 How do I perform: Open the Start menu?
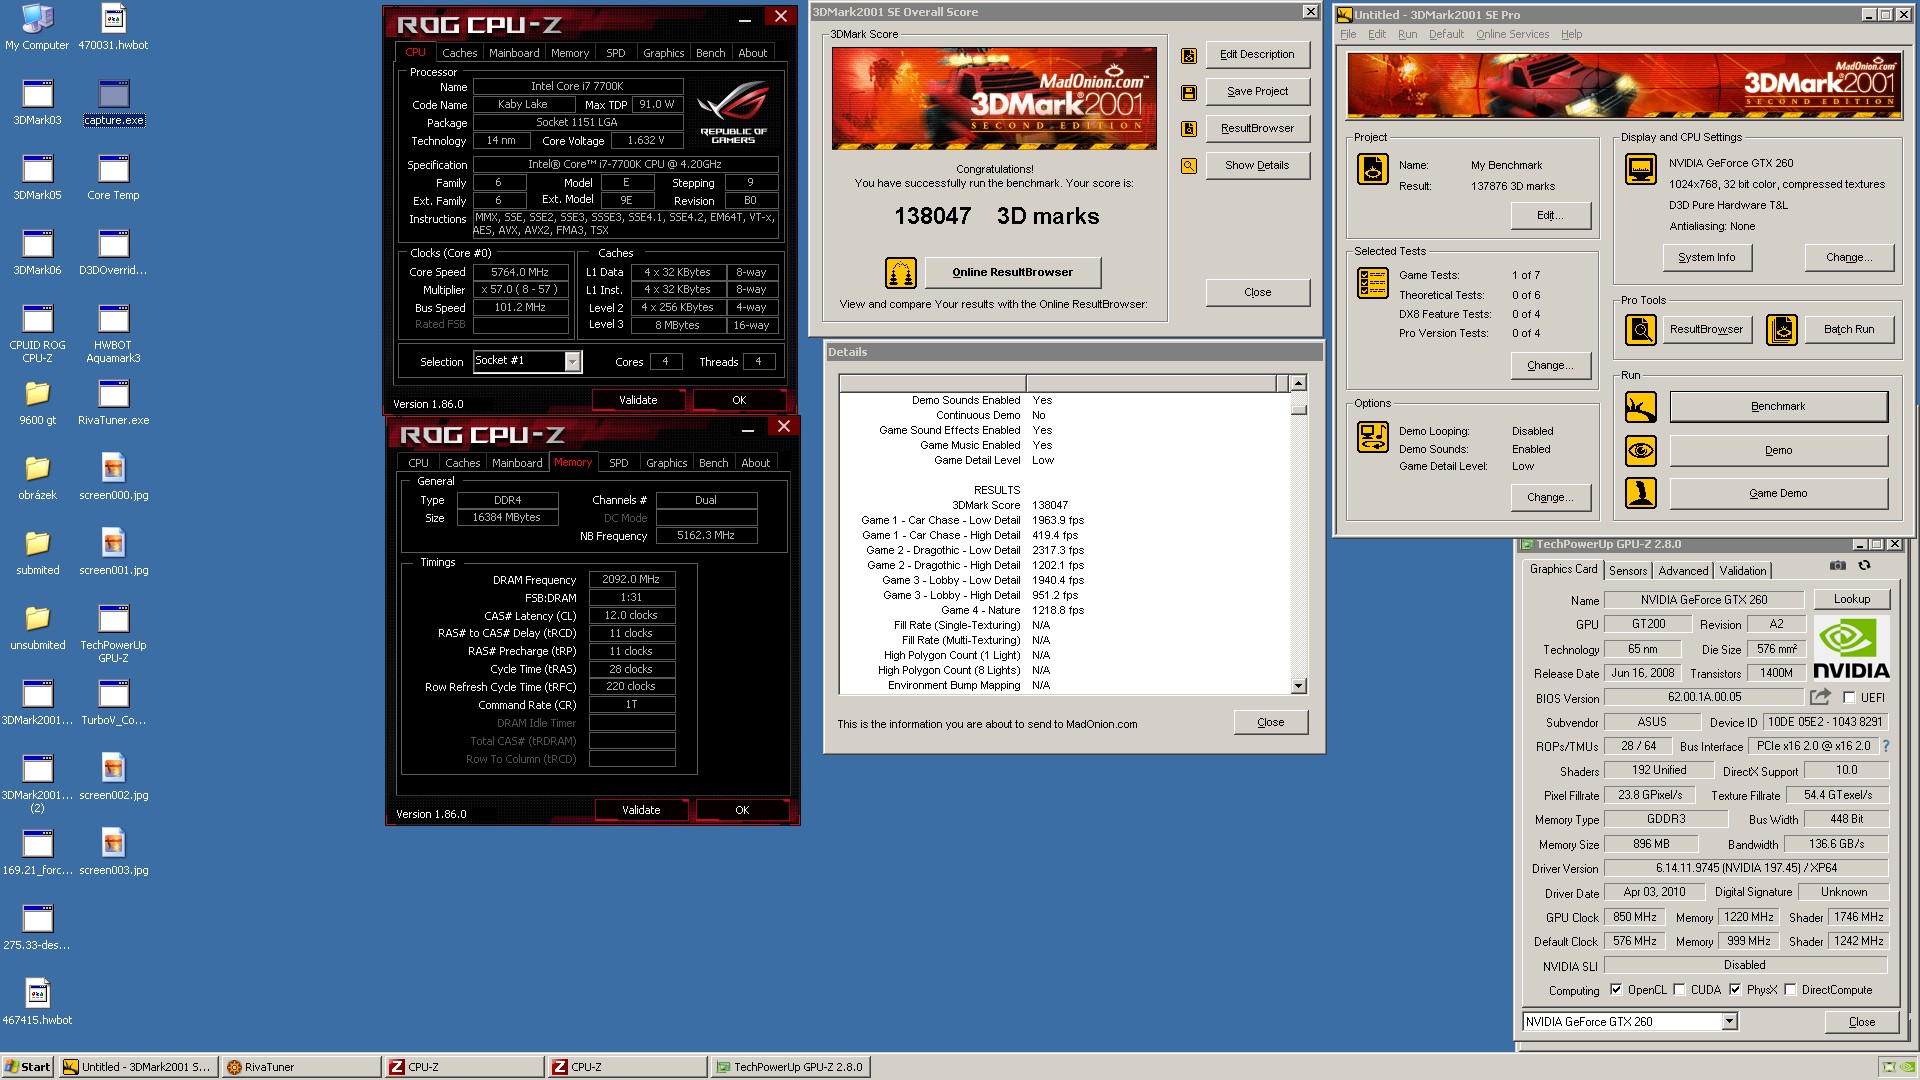pyautogui.click(x=27, y=1067)
